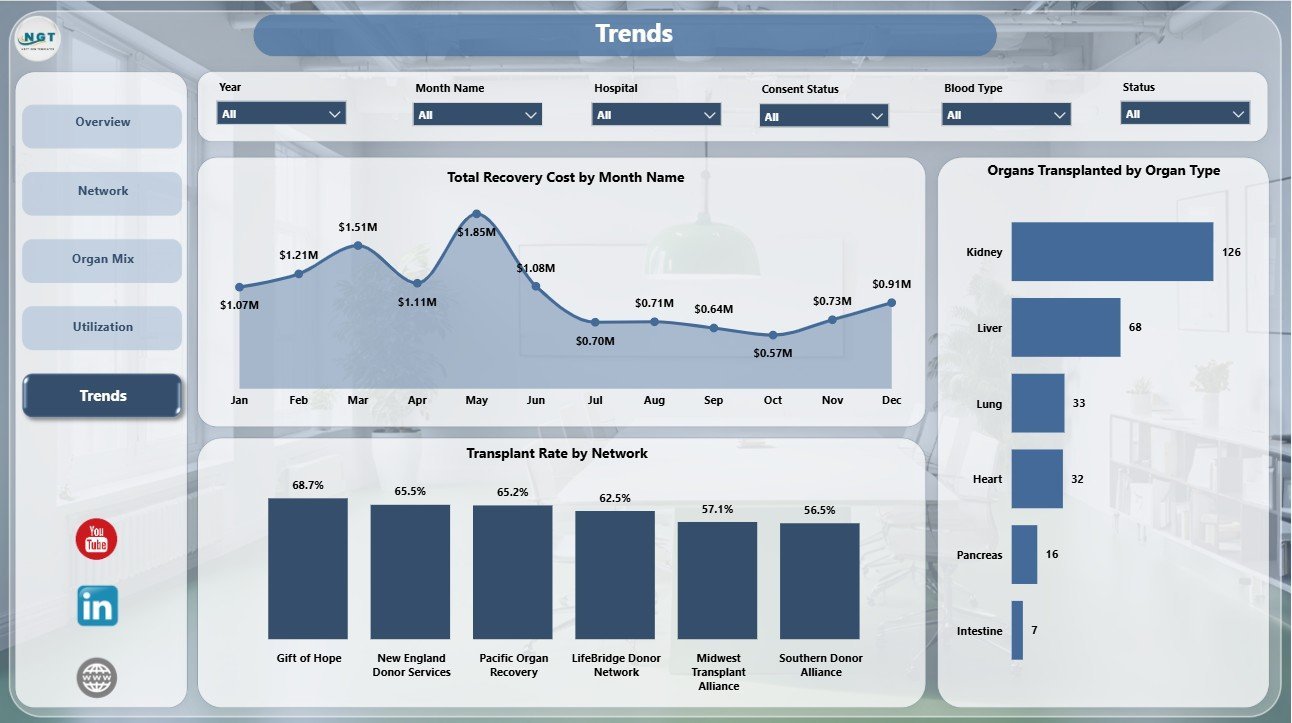
Task: Click 'Organs Transplanted by Organ Type' title
Action: coord(1104,170)
